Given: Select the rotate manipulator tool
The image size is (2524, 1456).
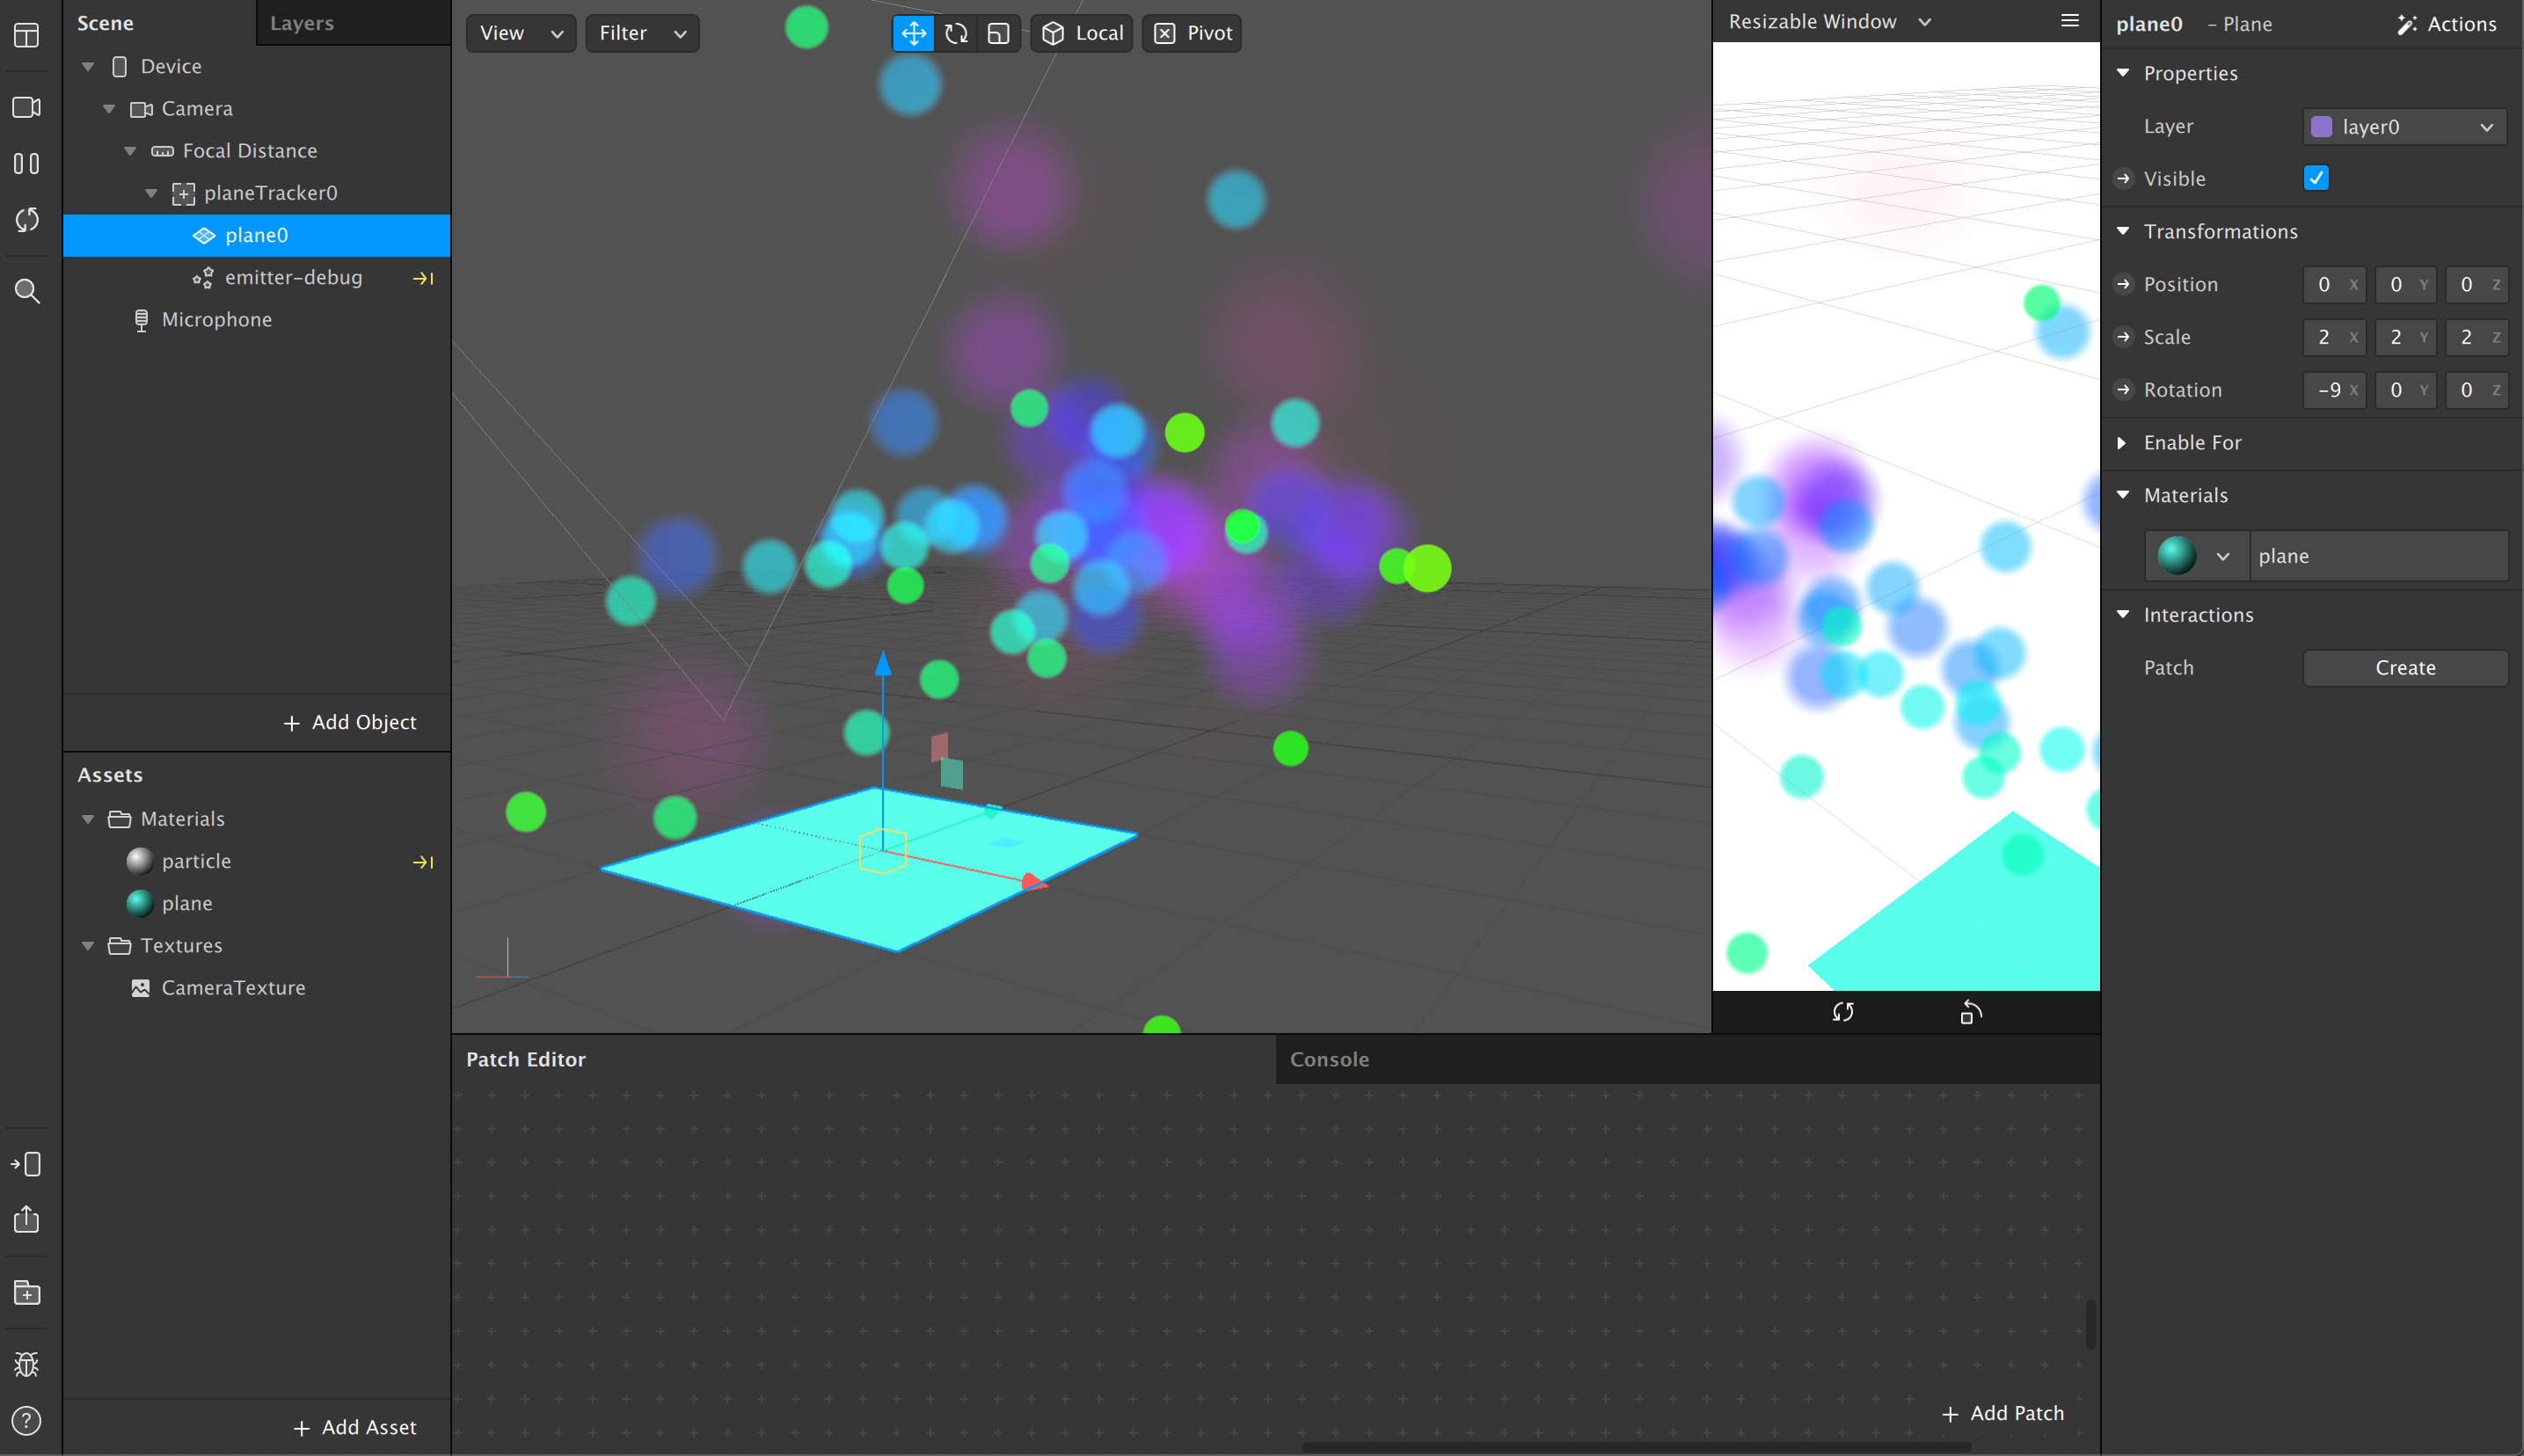Looking at the screenshot, I should (956, 33).
